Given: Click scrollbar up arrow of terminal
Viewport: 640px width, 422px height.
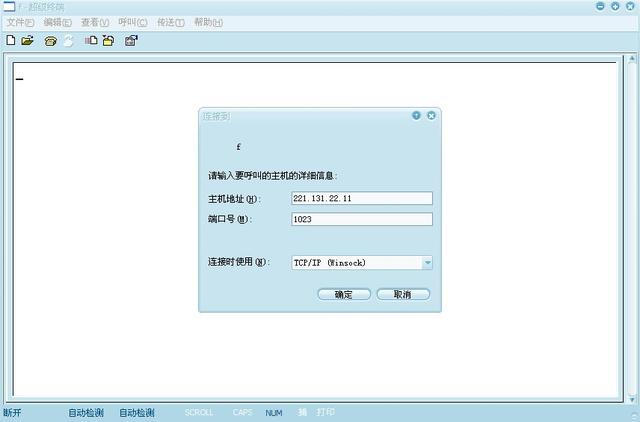Looking at the screenshot, I should coord(632,59).
